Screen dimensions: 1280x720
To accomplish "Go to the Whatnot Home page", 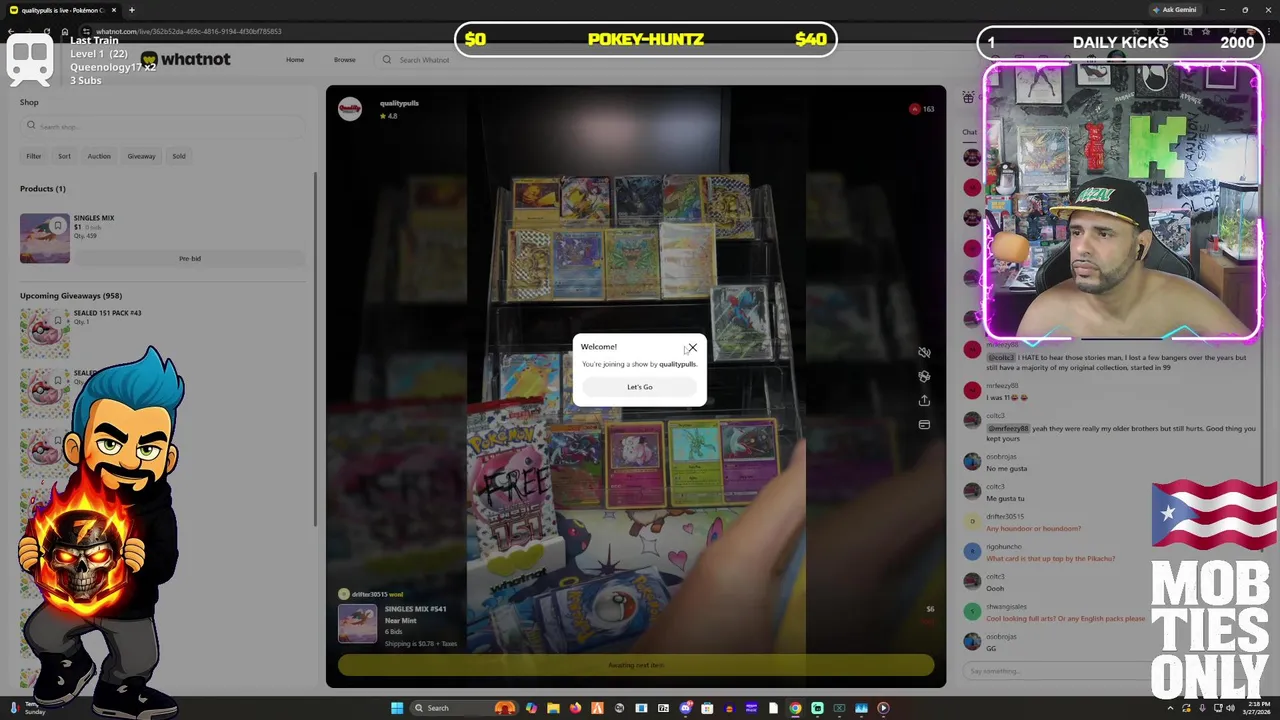I will click(295, 60).
